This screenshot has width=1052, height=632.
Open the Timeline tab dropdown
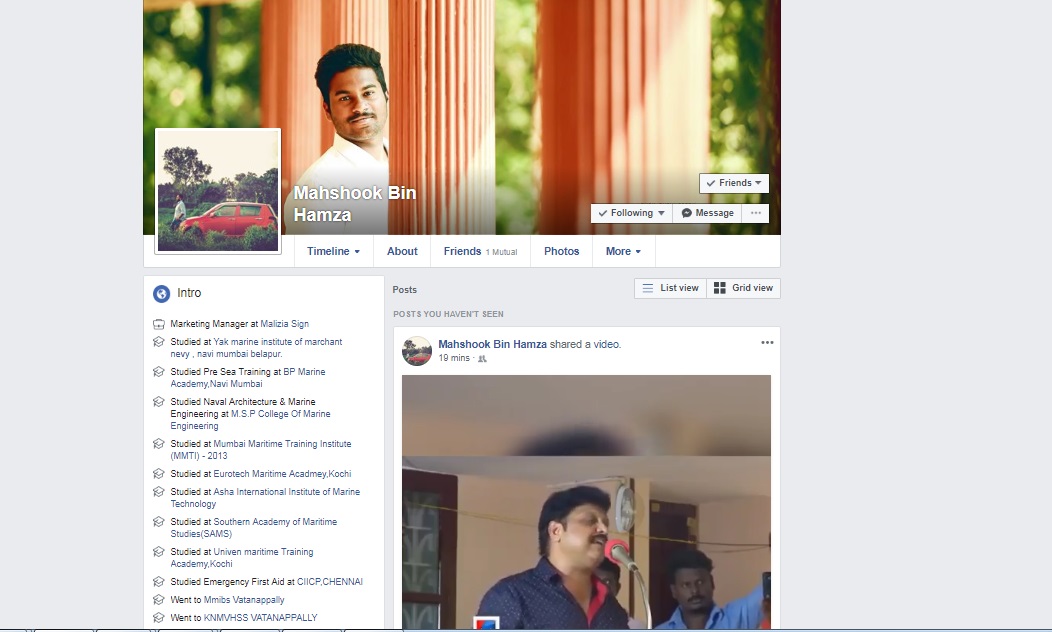pos(333,251)
